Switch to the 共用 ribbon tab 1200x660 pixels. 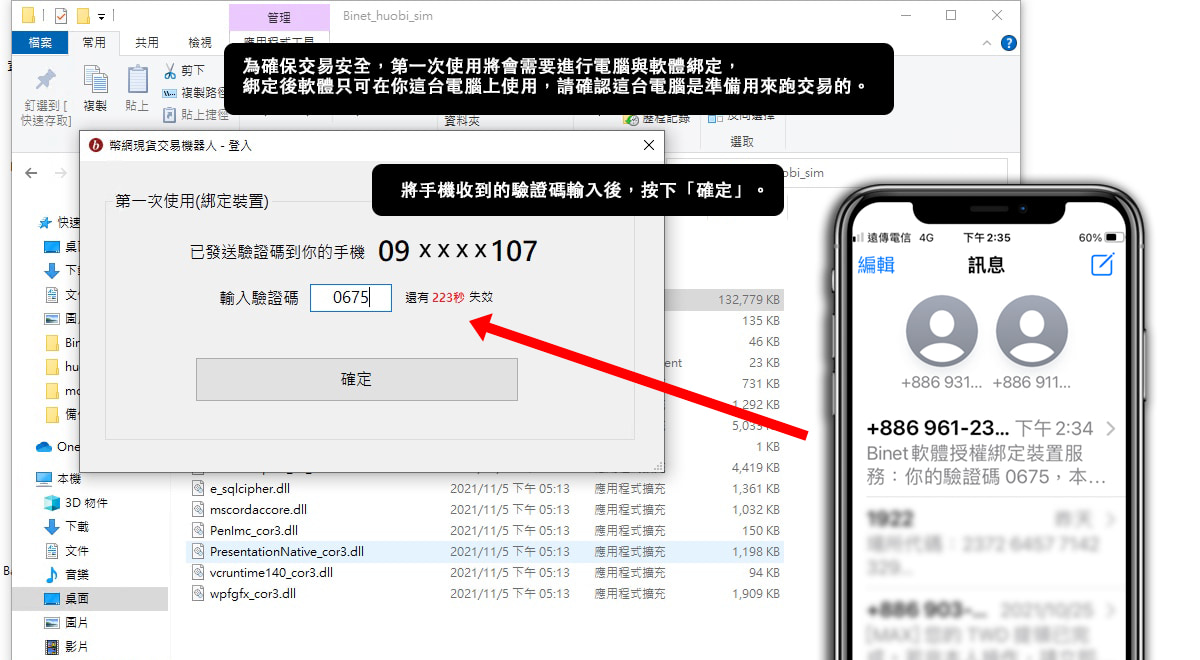pos(147,43)
